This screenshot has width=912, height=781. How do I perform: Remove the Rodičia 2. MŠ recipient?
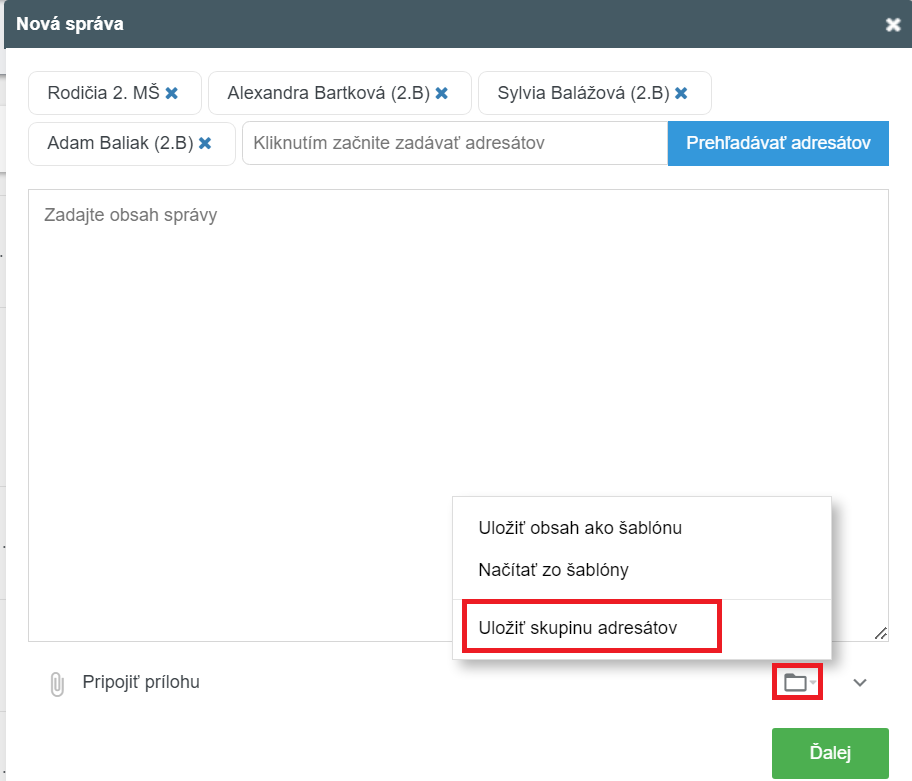(171, 93)
